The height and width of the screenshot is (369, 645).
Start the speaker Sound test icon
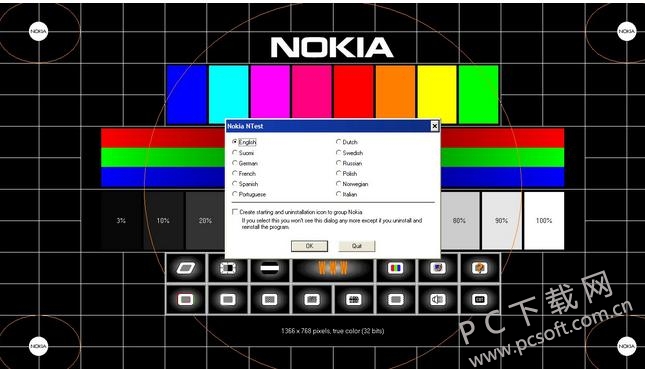click(x=438, y=299)
